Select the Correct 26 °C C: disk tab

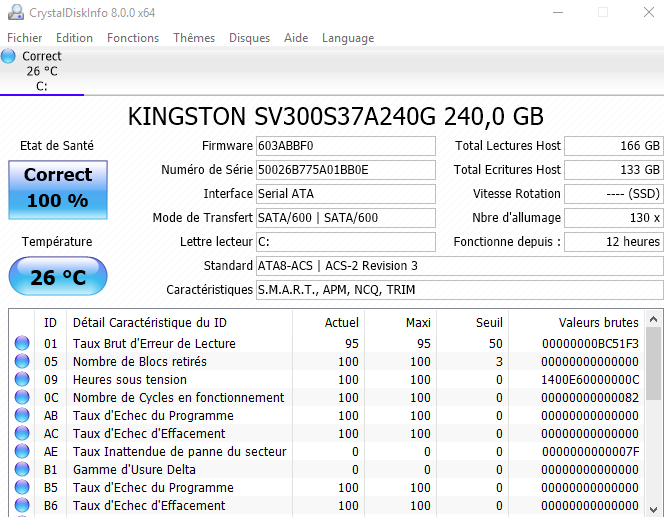pyautogui.click(x=42, y=71)
